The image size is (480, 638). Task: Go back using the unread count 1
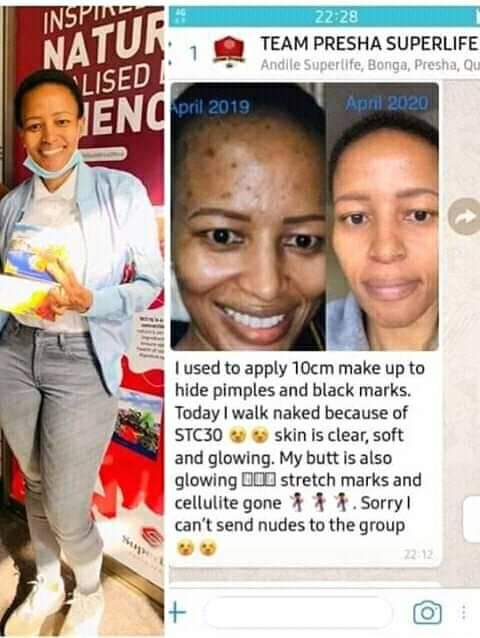(x=193, y=53)
